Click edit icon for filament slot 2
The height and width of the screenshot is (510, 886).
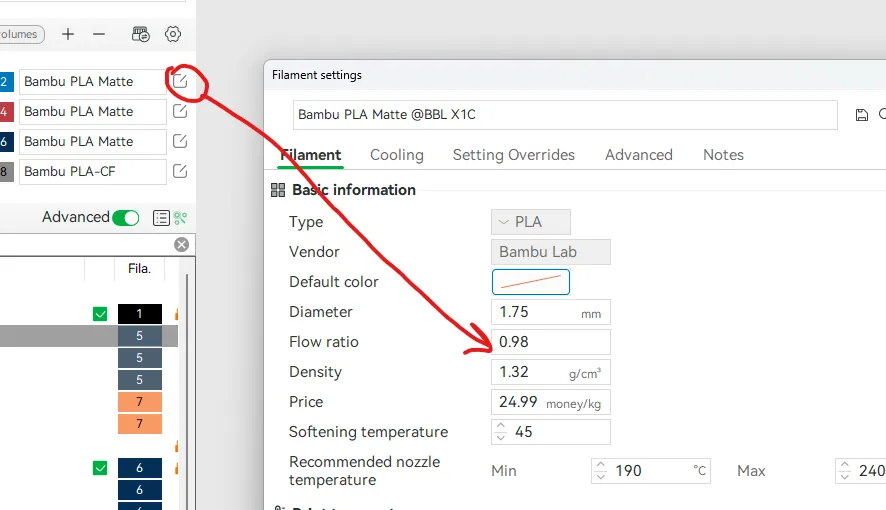pos(180,82)
